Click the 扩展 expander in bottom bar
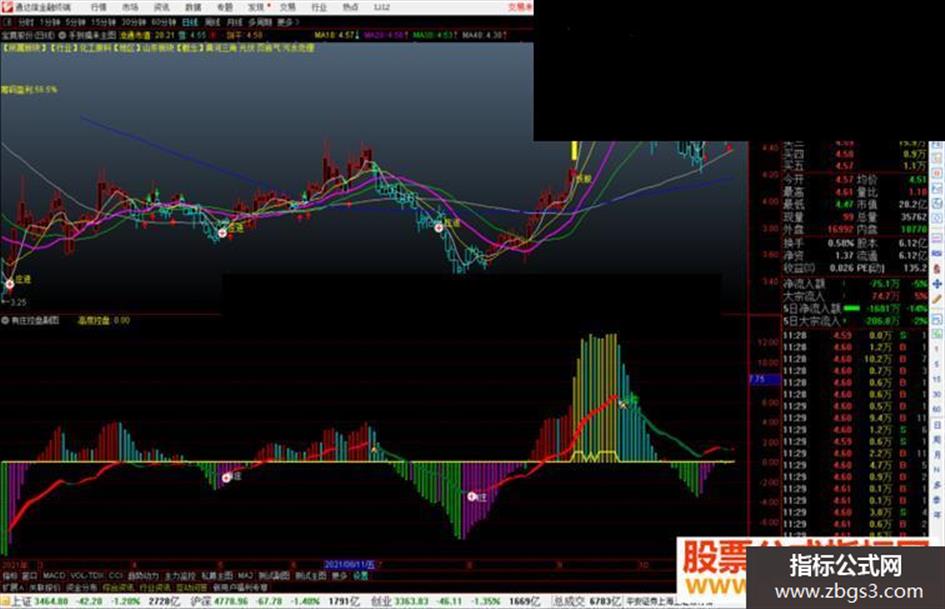Screen dimensions: 945x609 (x=12, y=587)
